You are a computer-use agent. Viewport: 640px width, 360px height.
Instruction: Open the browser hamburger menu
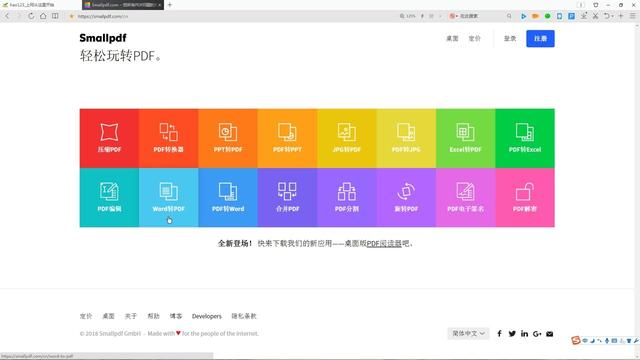coord(632,16)
